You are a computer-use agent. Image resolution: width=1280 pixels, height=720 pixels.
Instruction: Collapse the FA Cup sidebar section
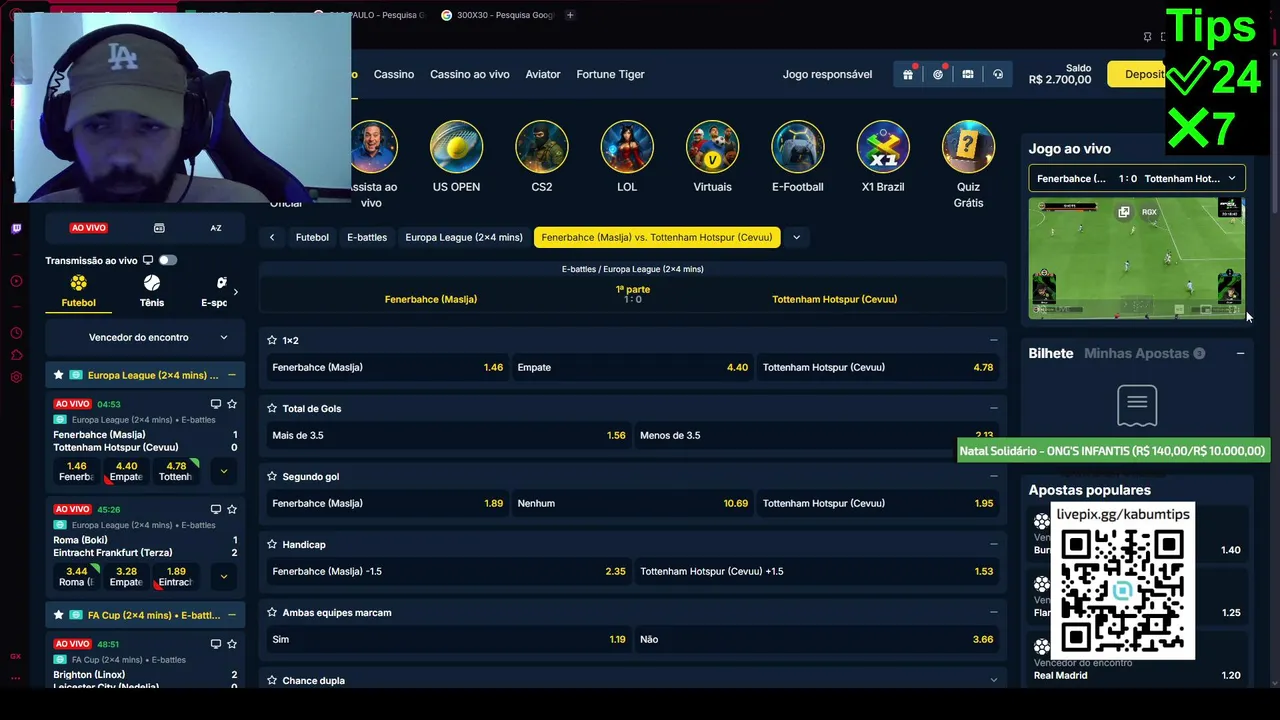[232, 615]
